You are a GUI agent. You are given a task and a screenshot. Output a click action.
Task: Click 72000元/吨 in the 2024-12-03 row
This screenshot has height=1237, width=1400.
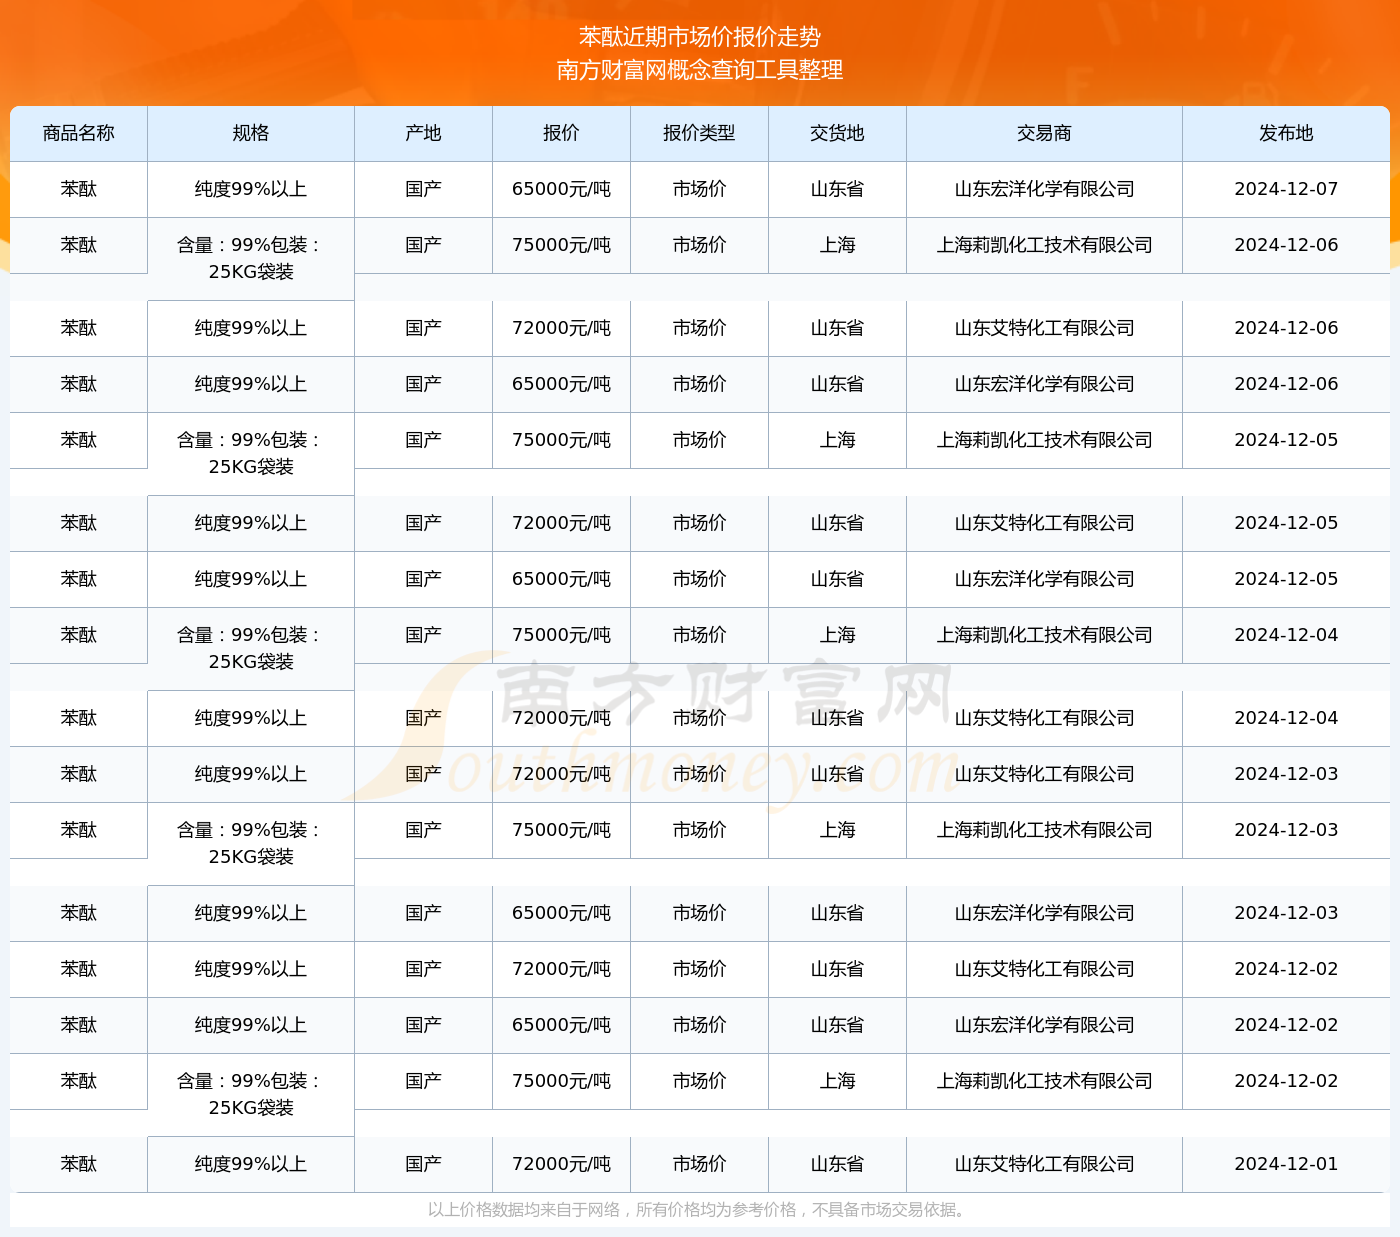(561, 774)
